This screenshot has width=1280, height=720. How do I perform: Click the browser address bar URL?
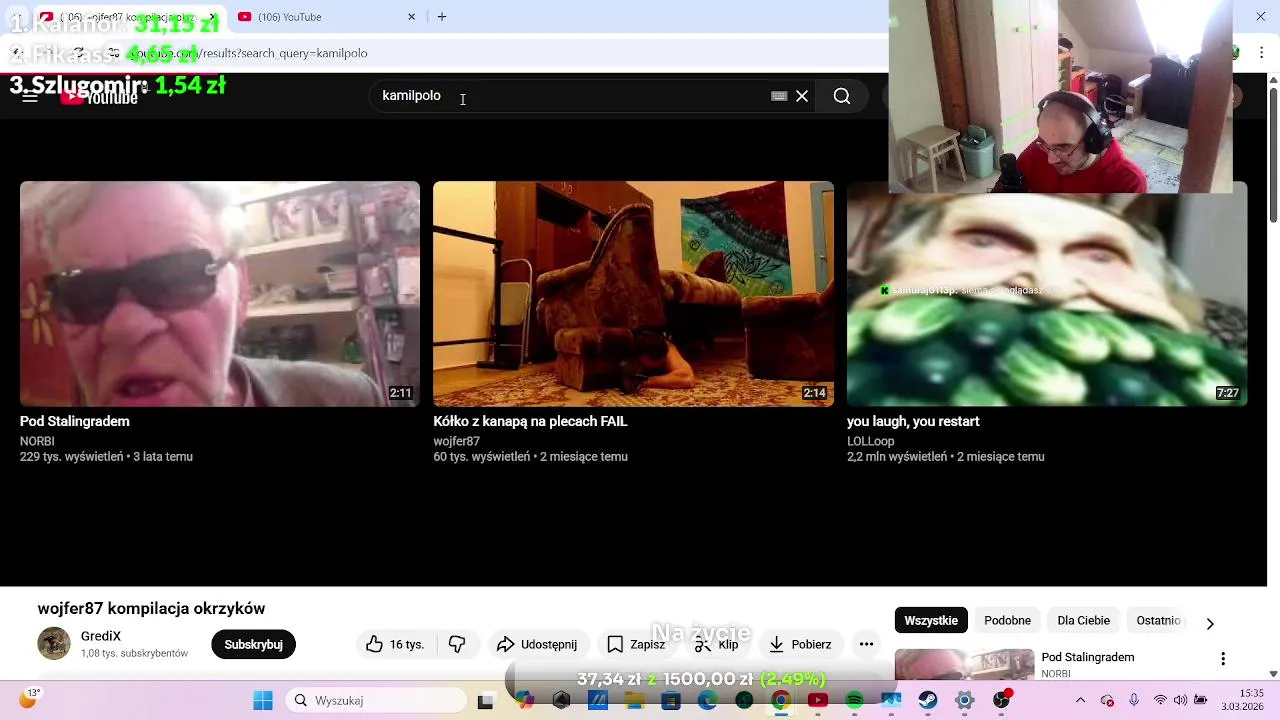249,53
